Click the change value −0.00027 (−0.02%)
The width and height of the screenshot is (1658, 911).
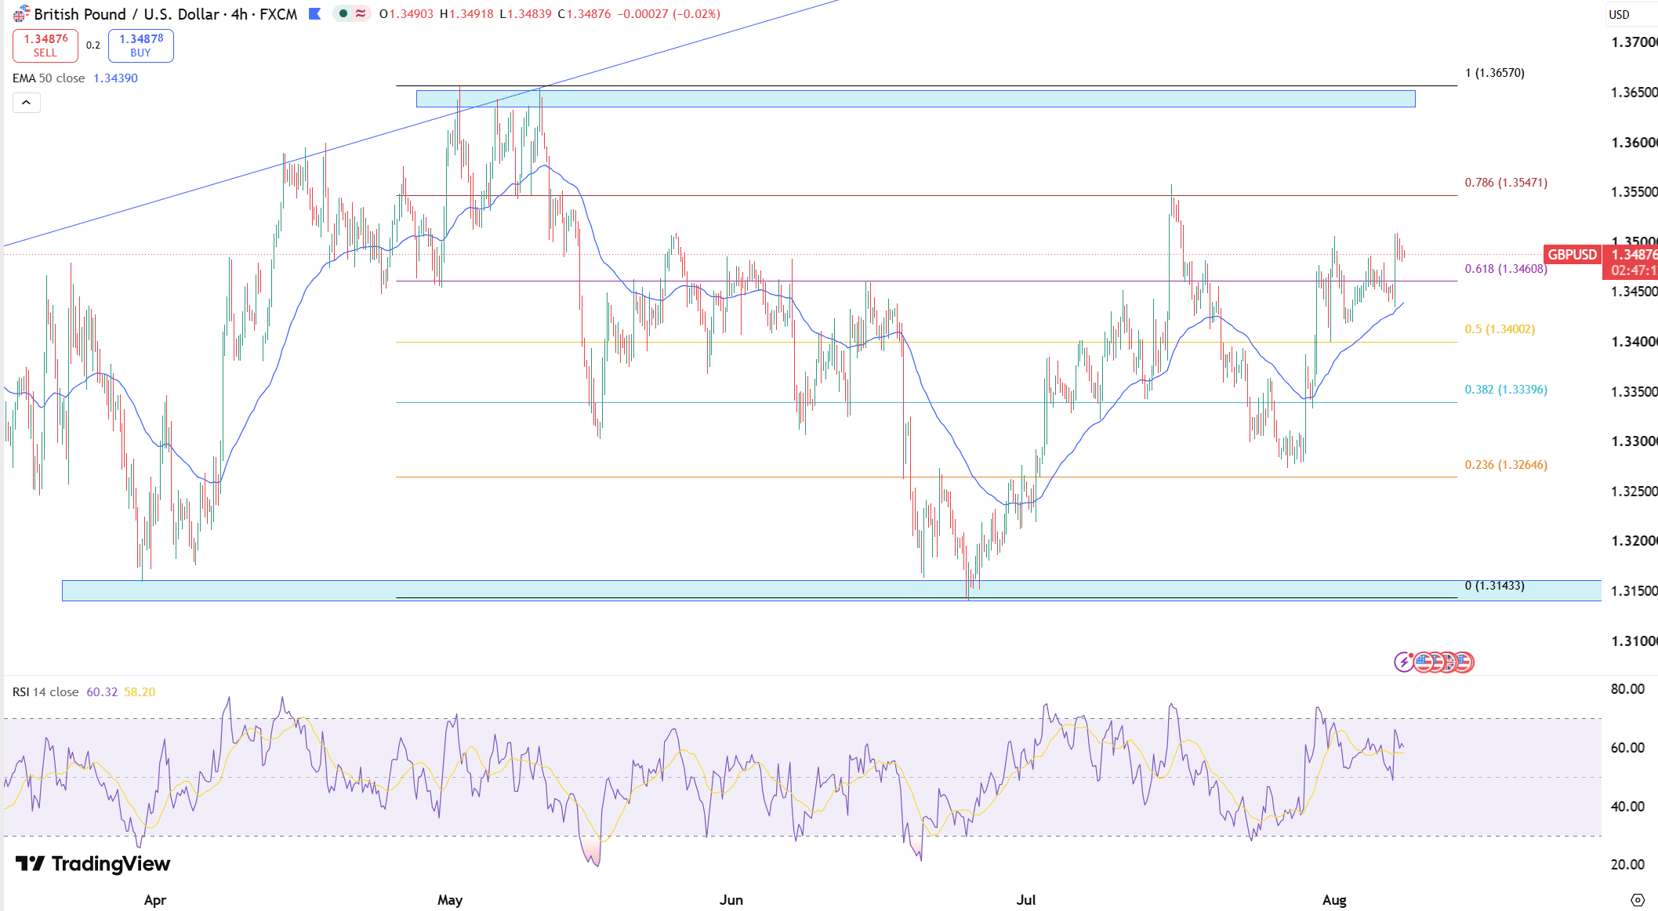669,14
